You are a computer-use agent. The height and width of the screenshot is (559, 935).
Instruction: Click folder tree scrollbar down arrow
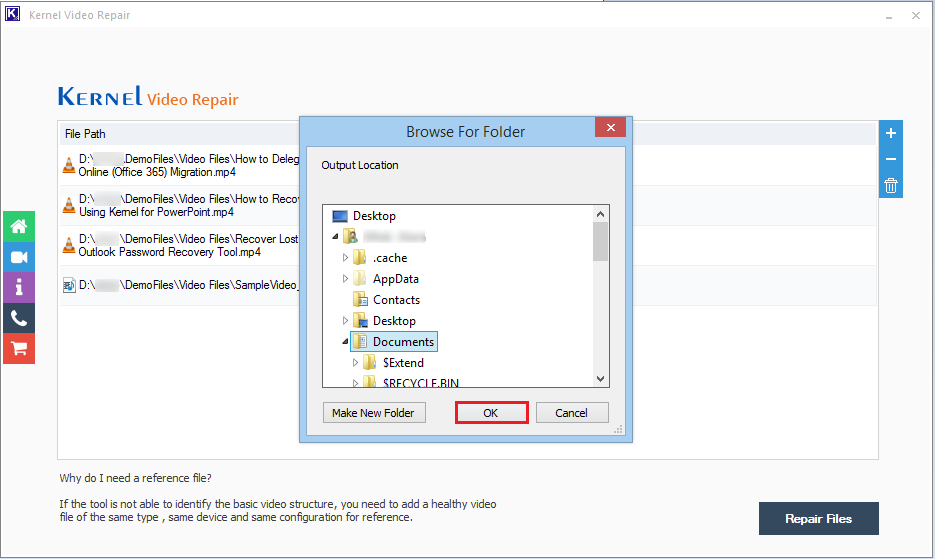[x=600, y=379]
